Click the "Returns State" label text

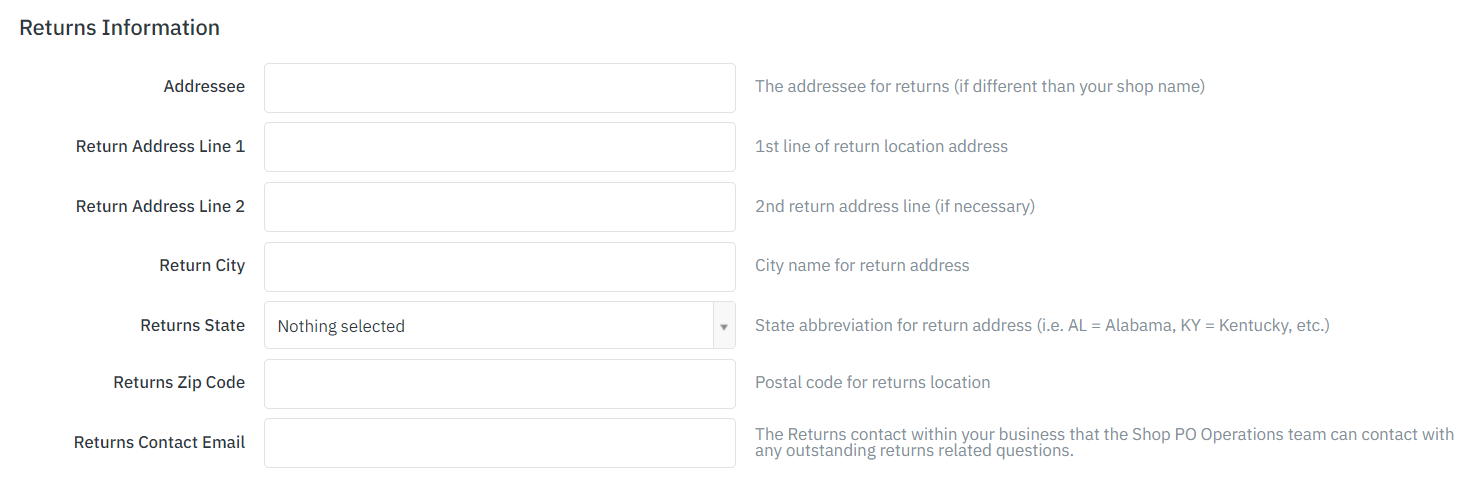[192, 326]
